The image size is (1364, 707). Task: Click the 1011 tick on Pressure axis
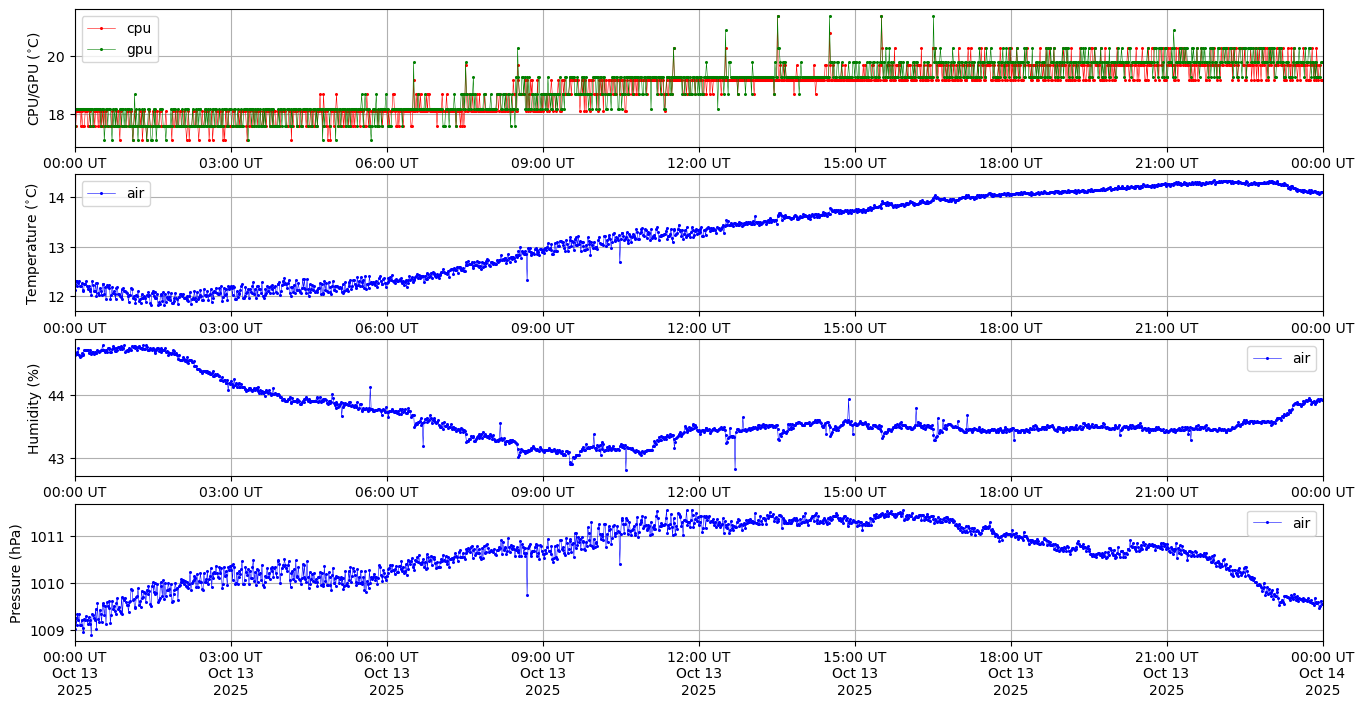[x=52, y=537]
